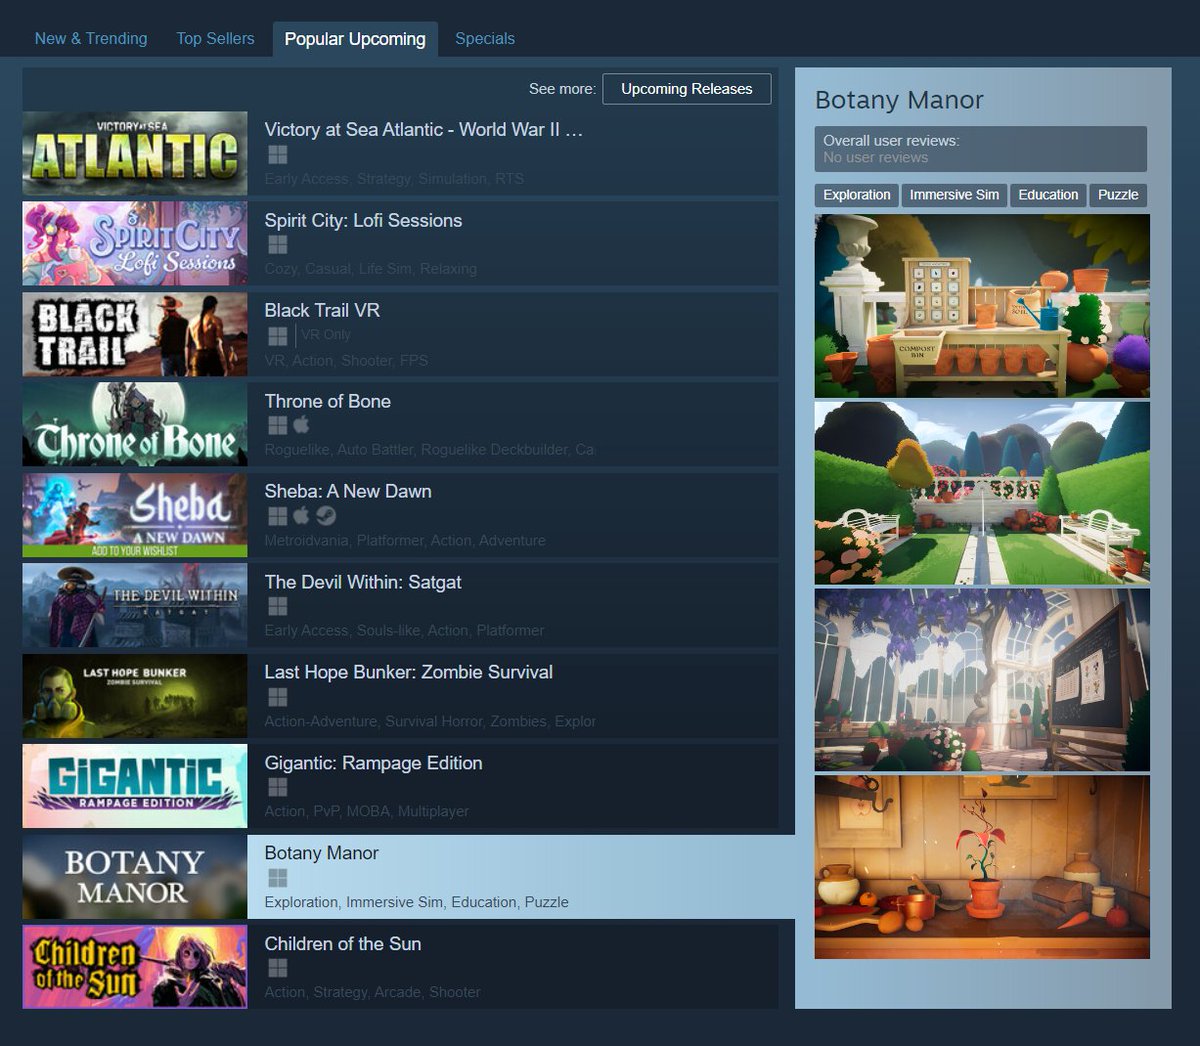This screenshot has height=1046, width=1200.
Task: Open the greenhouse chalkboard screenshot of Botany Manor
Action: 982,680
